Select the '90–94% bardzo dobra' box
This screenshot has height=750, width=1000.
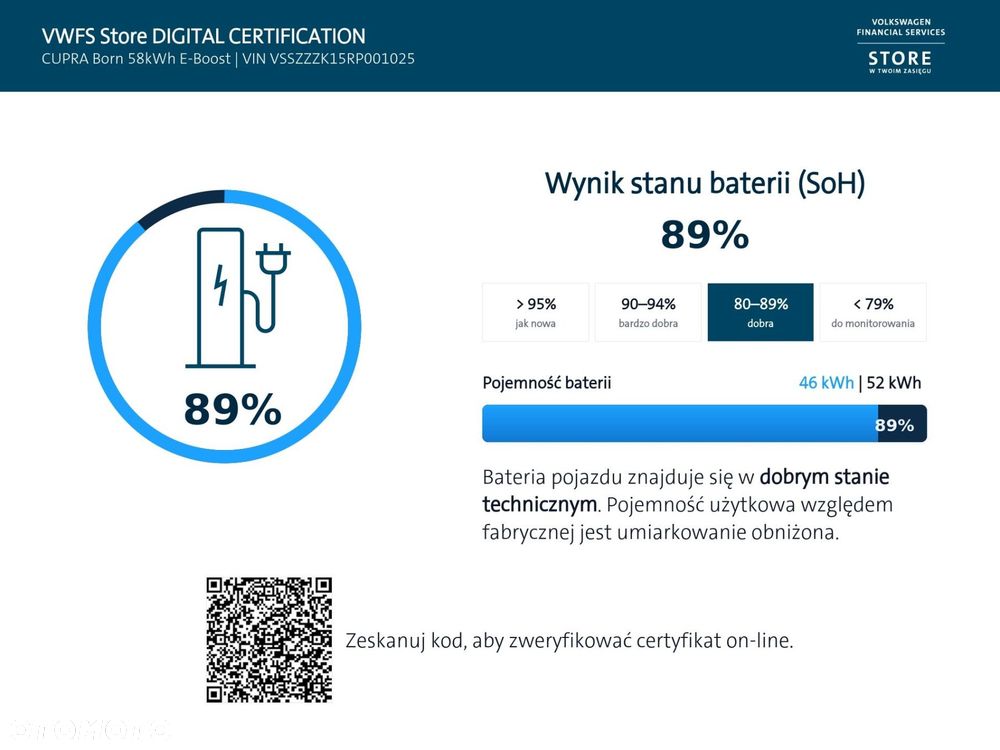click(648, 312)
